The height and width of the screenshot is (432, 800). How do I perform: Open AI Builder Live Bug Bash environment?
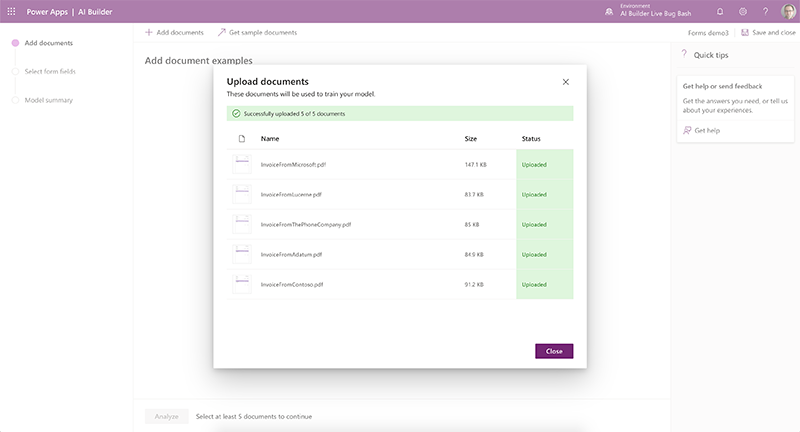tap(655, 13)
